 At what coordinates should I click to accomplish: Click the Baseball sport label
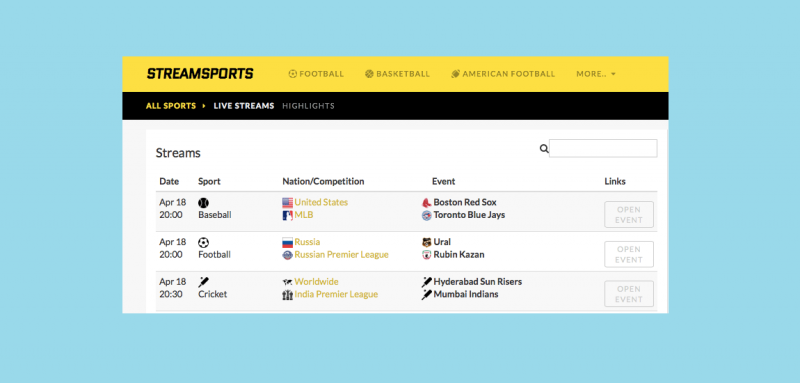215,215
